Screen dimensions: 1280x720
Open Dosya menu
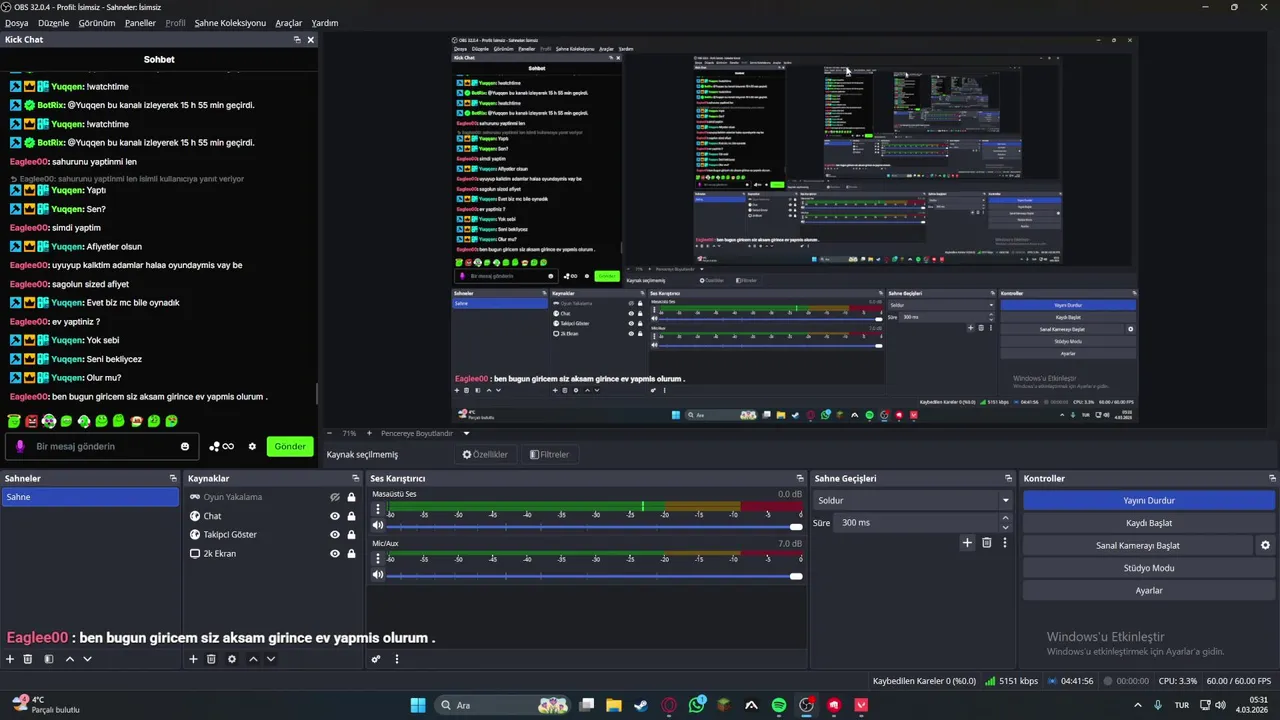tap(17, 23)
